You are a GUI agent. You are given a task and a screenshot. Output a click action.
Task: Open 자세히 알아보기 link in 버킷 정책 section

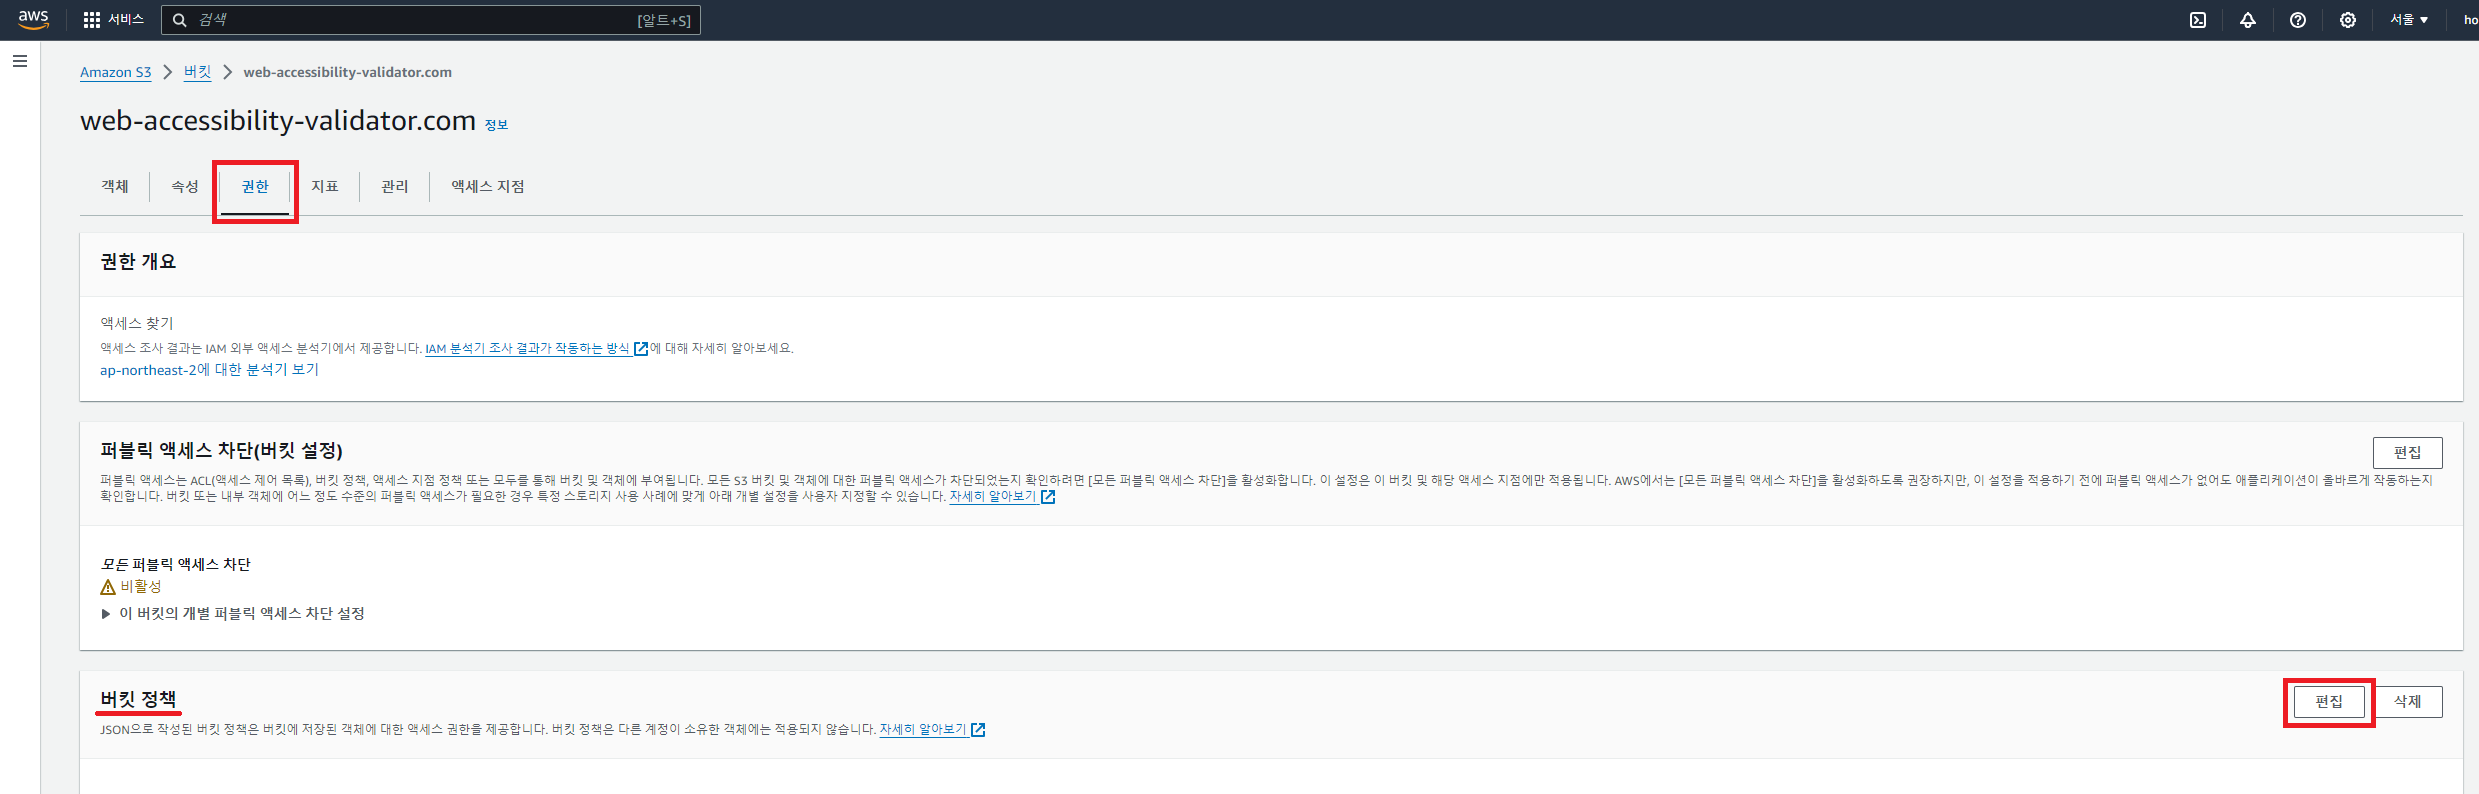coord(922,729)
